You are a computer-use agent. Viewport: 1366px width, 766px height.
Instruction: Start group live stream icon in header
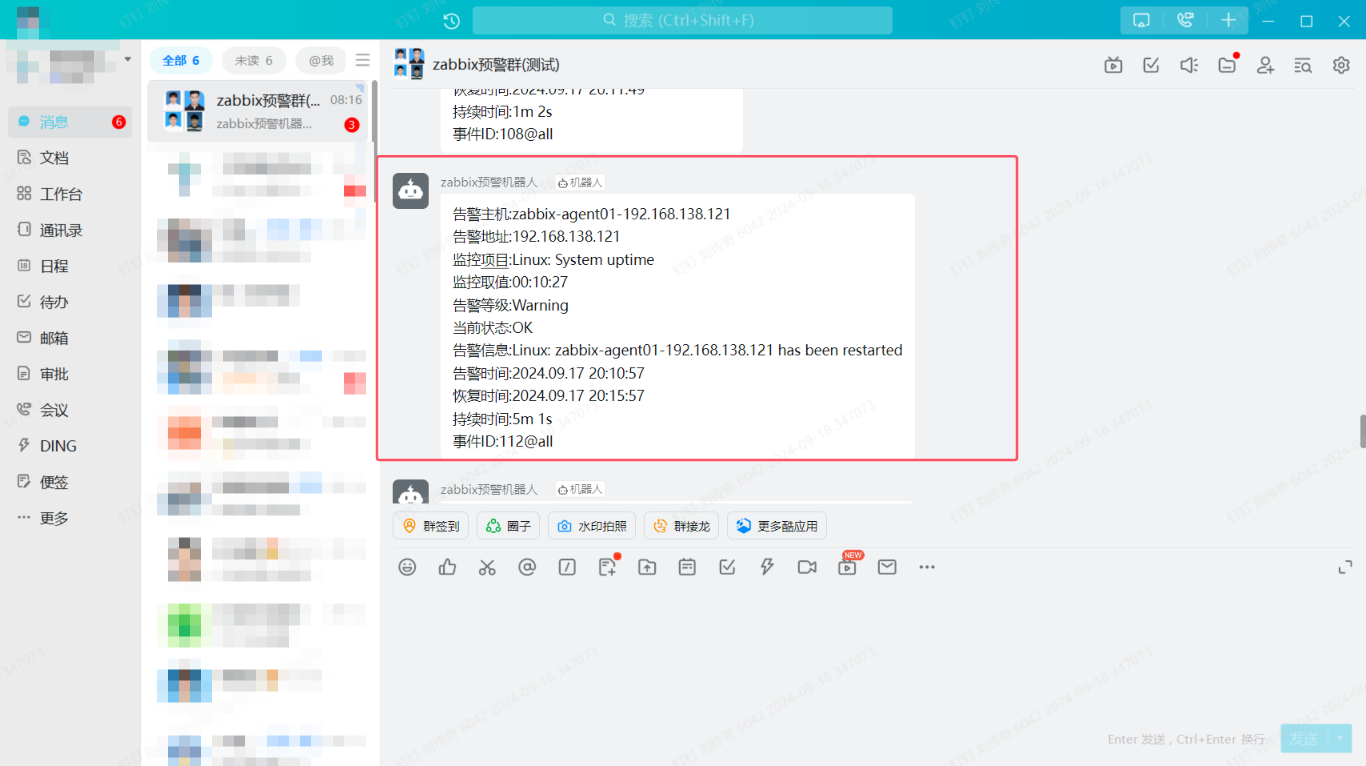click(x=1113, y=65)
